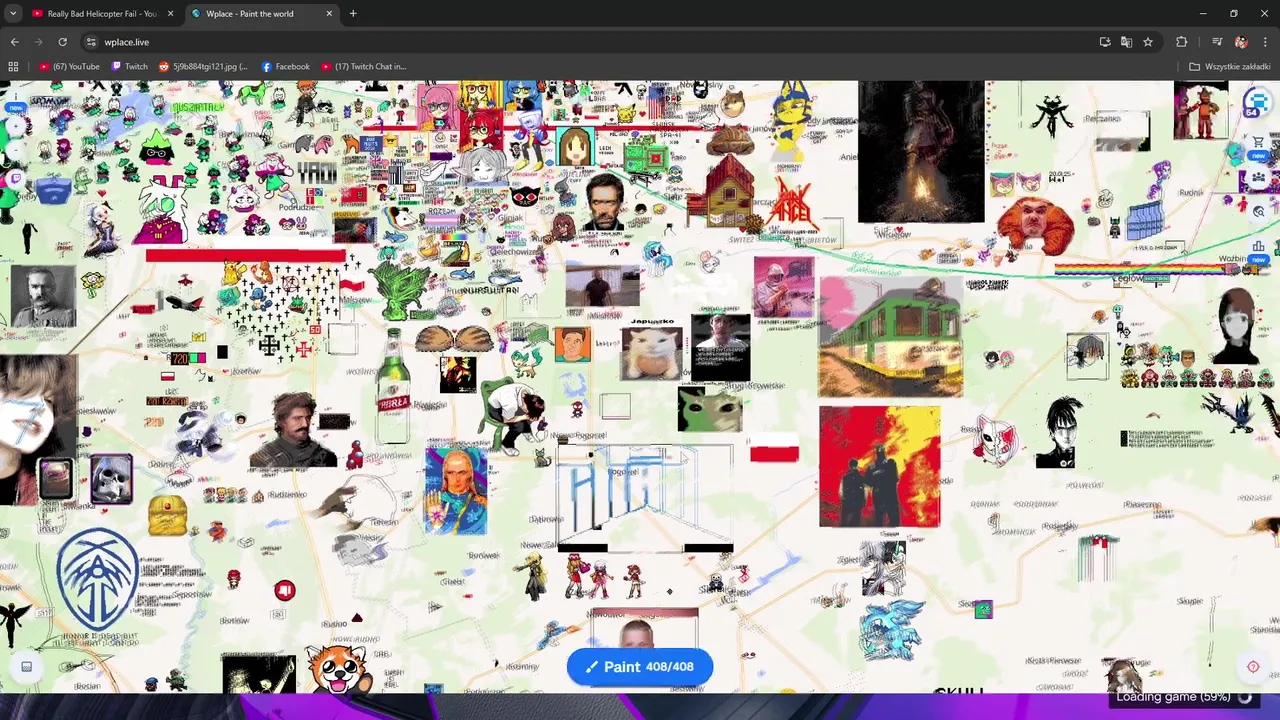Open the leaderboard bar chart icon
This screenshot has height=720, width=1280.
[1259, 246]
